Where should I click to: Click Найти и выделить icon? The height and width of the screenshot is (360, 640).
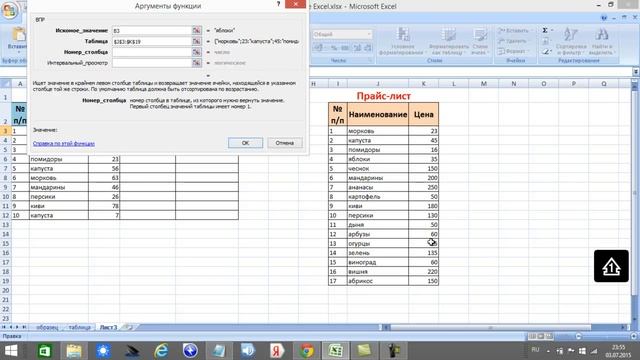pyautogui.click(x=601, y=41)
